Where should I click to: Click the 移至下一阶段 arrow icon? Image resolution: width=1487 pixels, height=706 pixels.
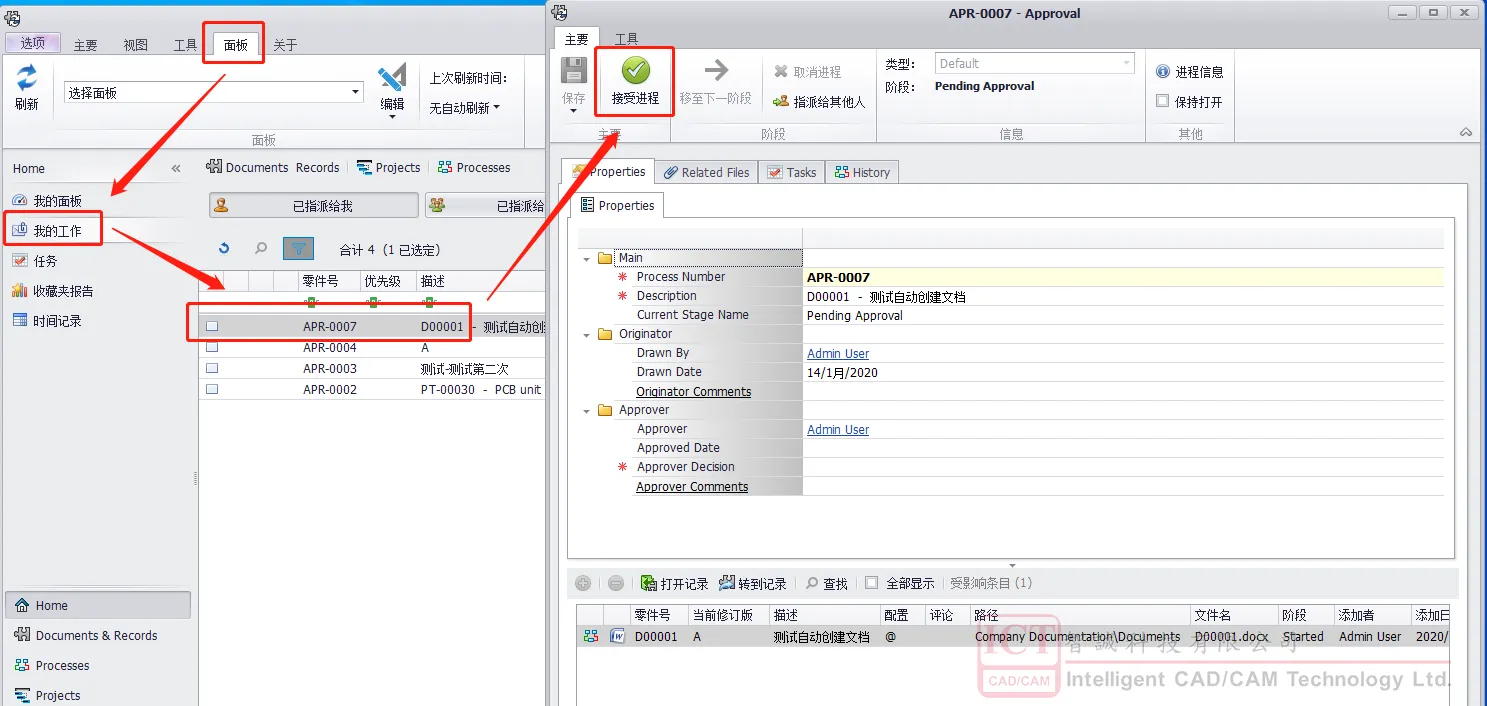(x=716, y=70)
